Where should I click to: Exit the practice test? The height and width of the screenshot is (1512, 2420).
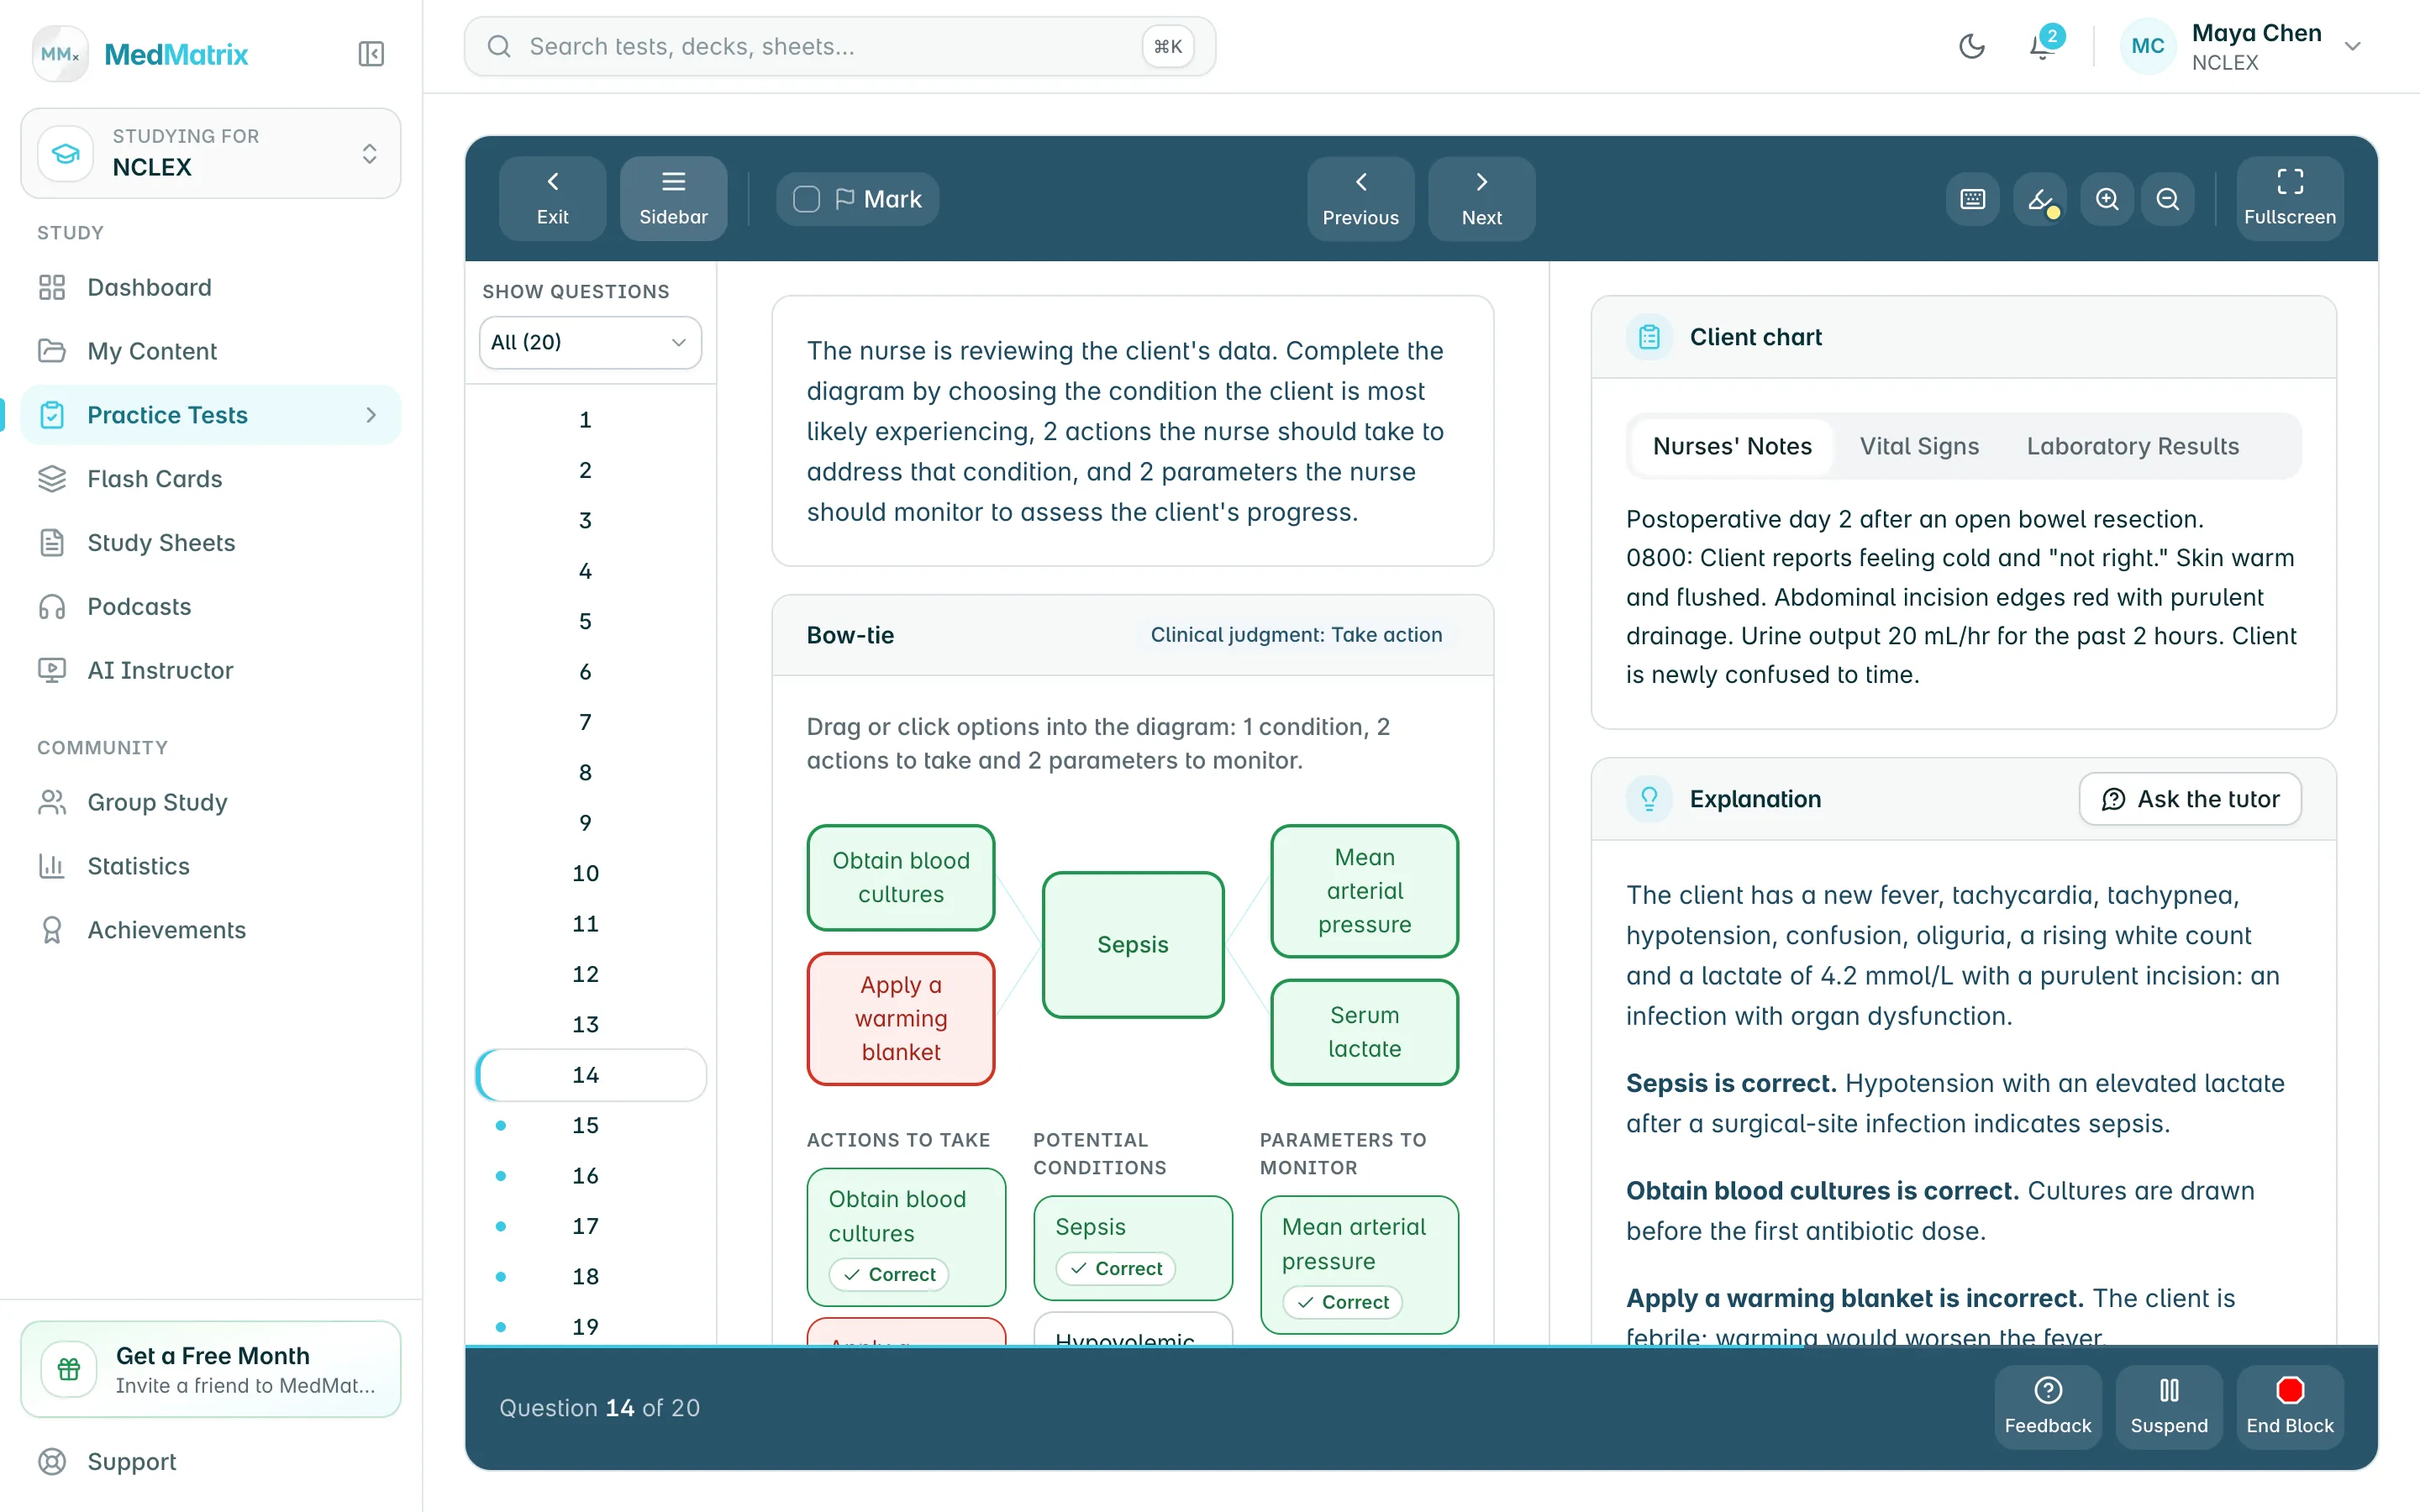click(x=552, y=198)
